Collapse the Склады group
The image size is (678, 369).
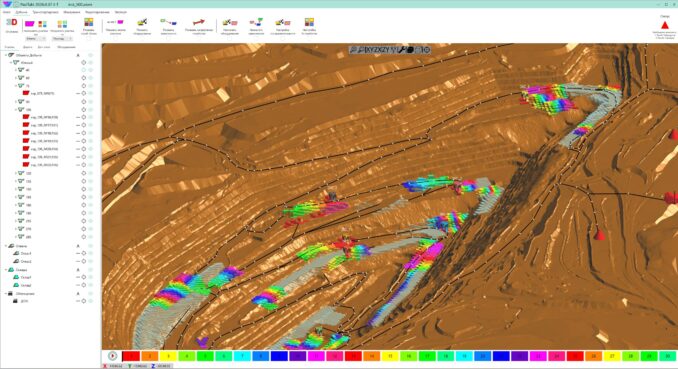click(6, 270)
